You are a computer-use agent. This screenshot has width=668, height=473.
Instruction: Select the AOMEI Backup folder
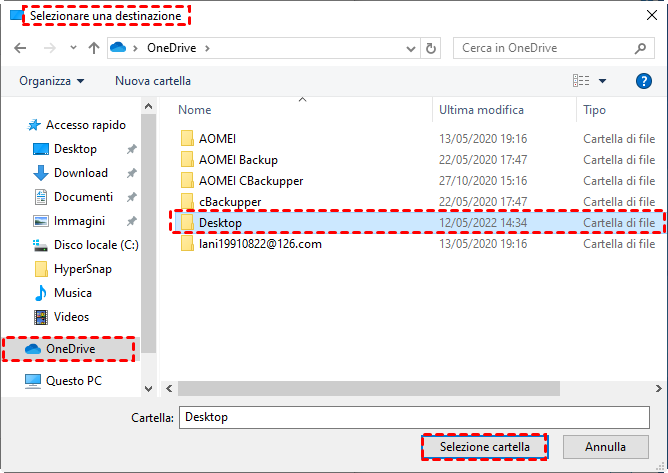(x=239, y=160)
